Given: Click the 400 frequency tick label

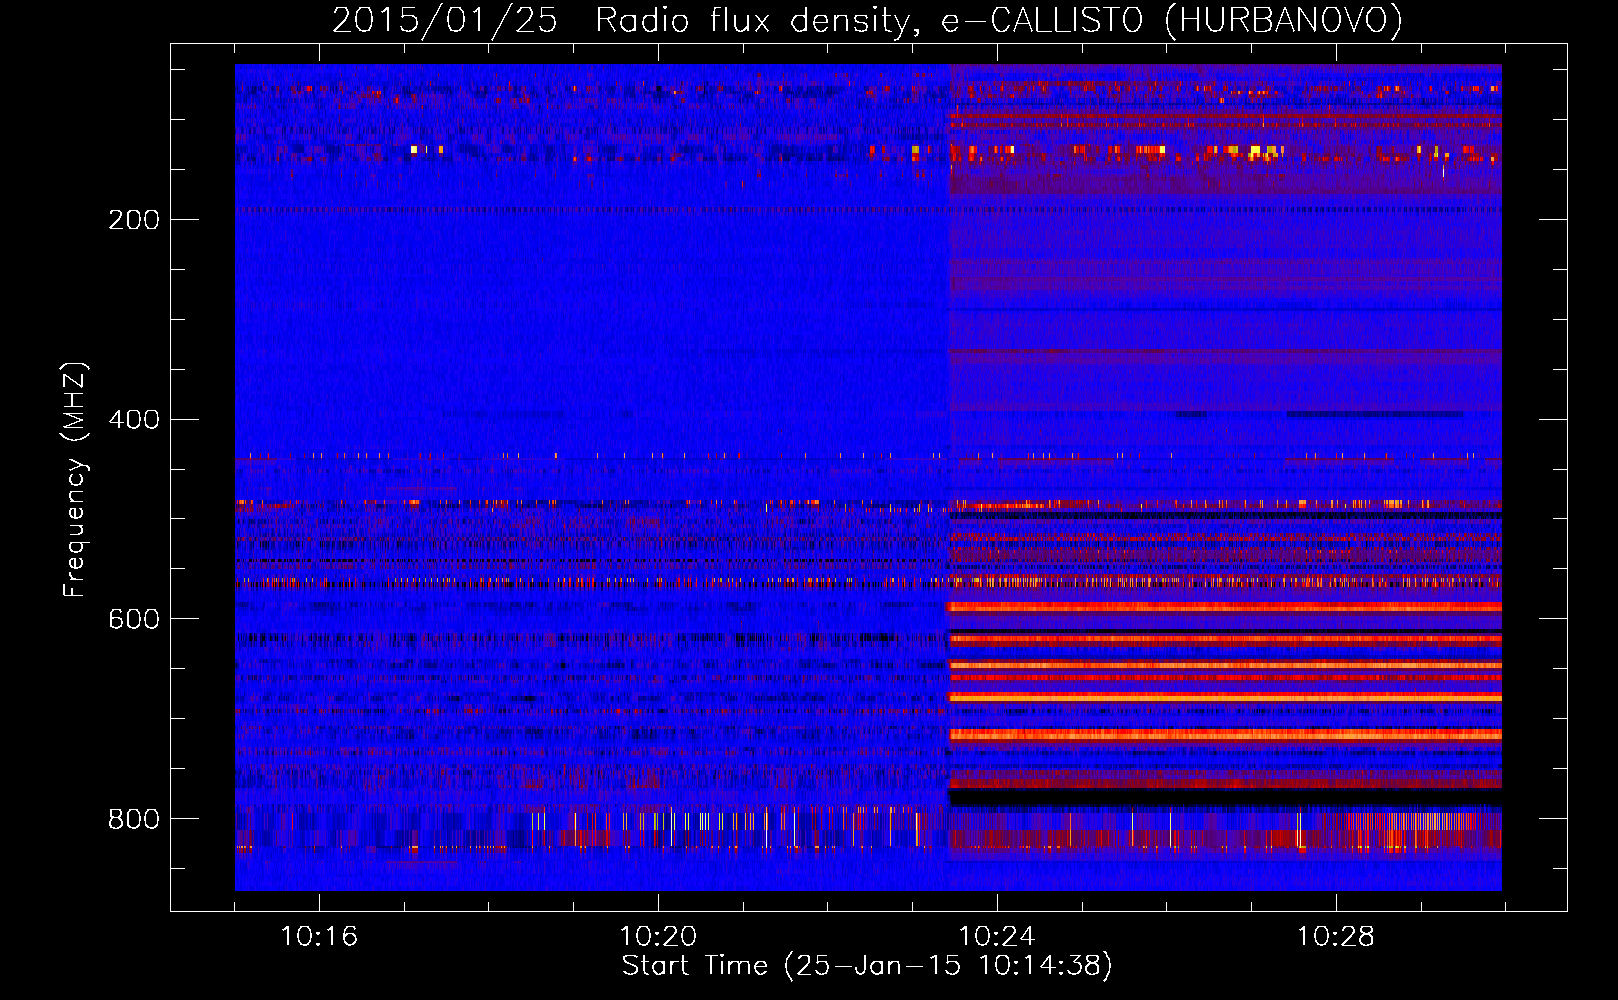Looking at the screenshot, I should tap(134, 420).
